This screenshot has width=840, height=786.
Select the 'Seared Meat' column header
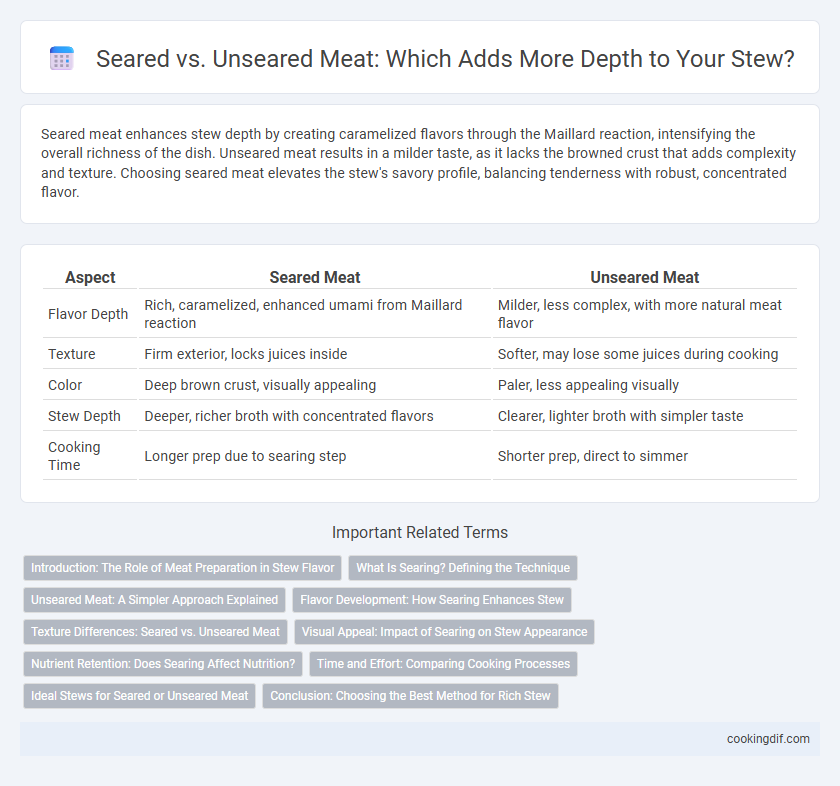(315, 278)
